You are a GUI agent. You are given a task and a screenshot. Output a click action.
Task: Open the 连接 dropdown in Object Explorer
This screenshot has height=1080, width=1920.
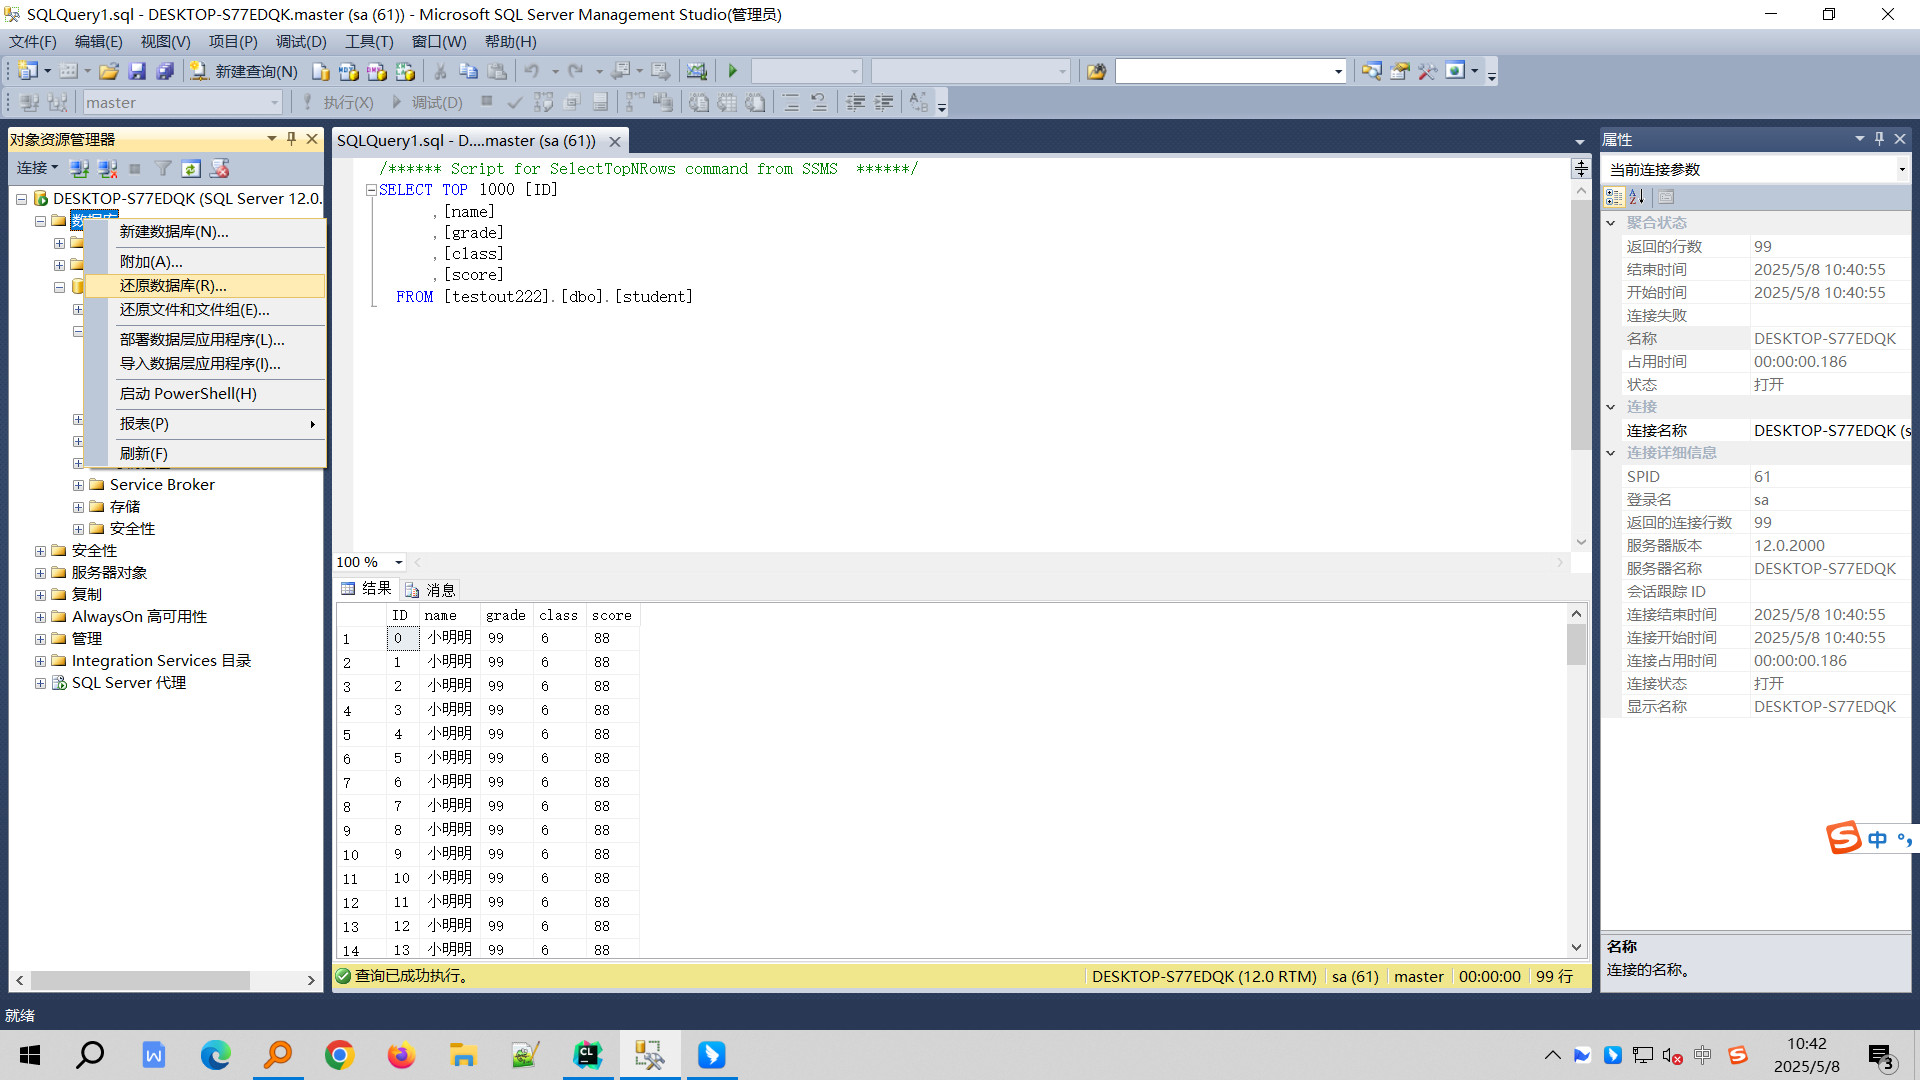click(x=37, y=168)
